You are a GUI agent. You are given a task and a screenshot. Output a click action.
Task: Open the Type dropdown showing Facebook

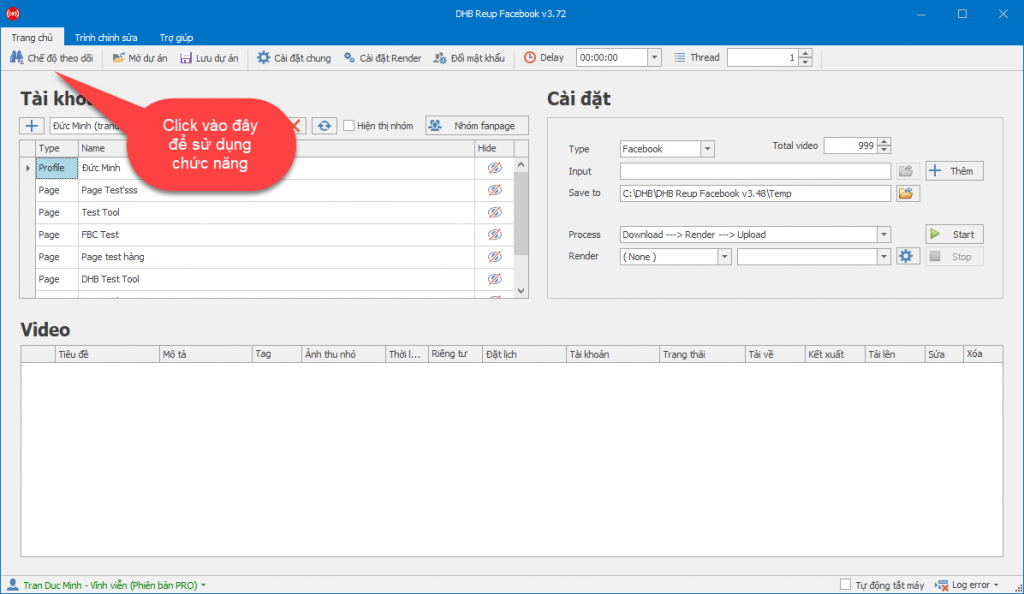(x=707, y=149)
